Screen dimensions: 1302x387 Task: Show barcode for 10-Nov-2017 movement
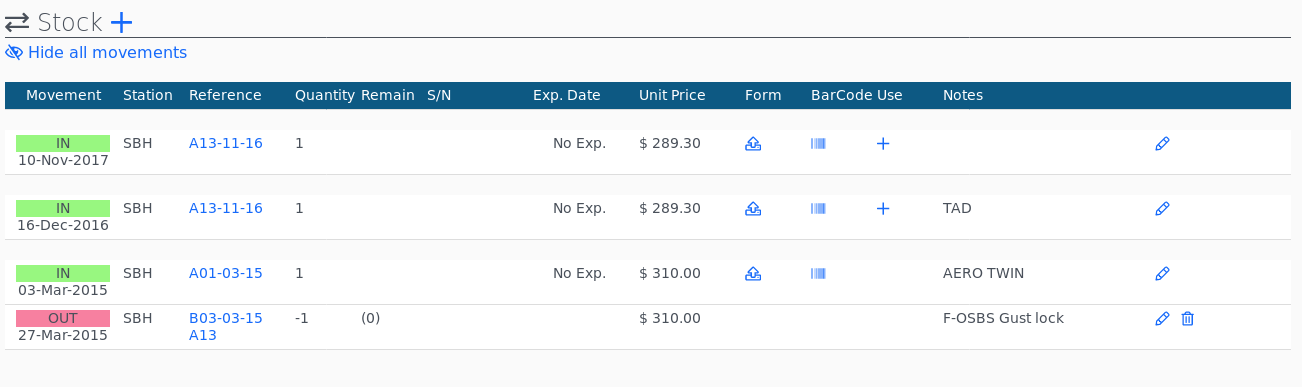(x=819, y=144)
